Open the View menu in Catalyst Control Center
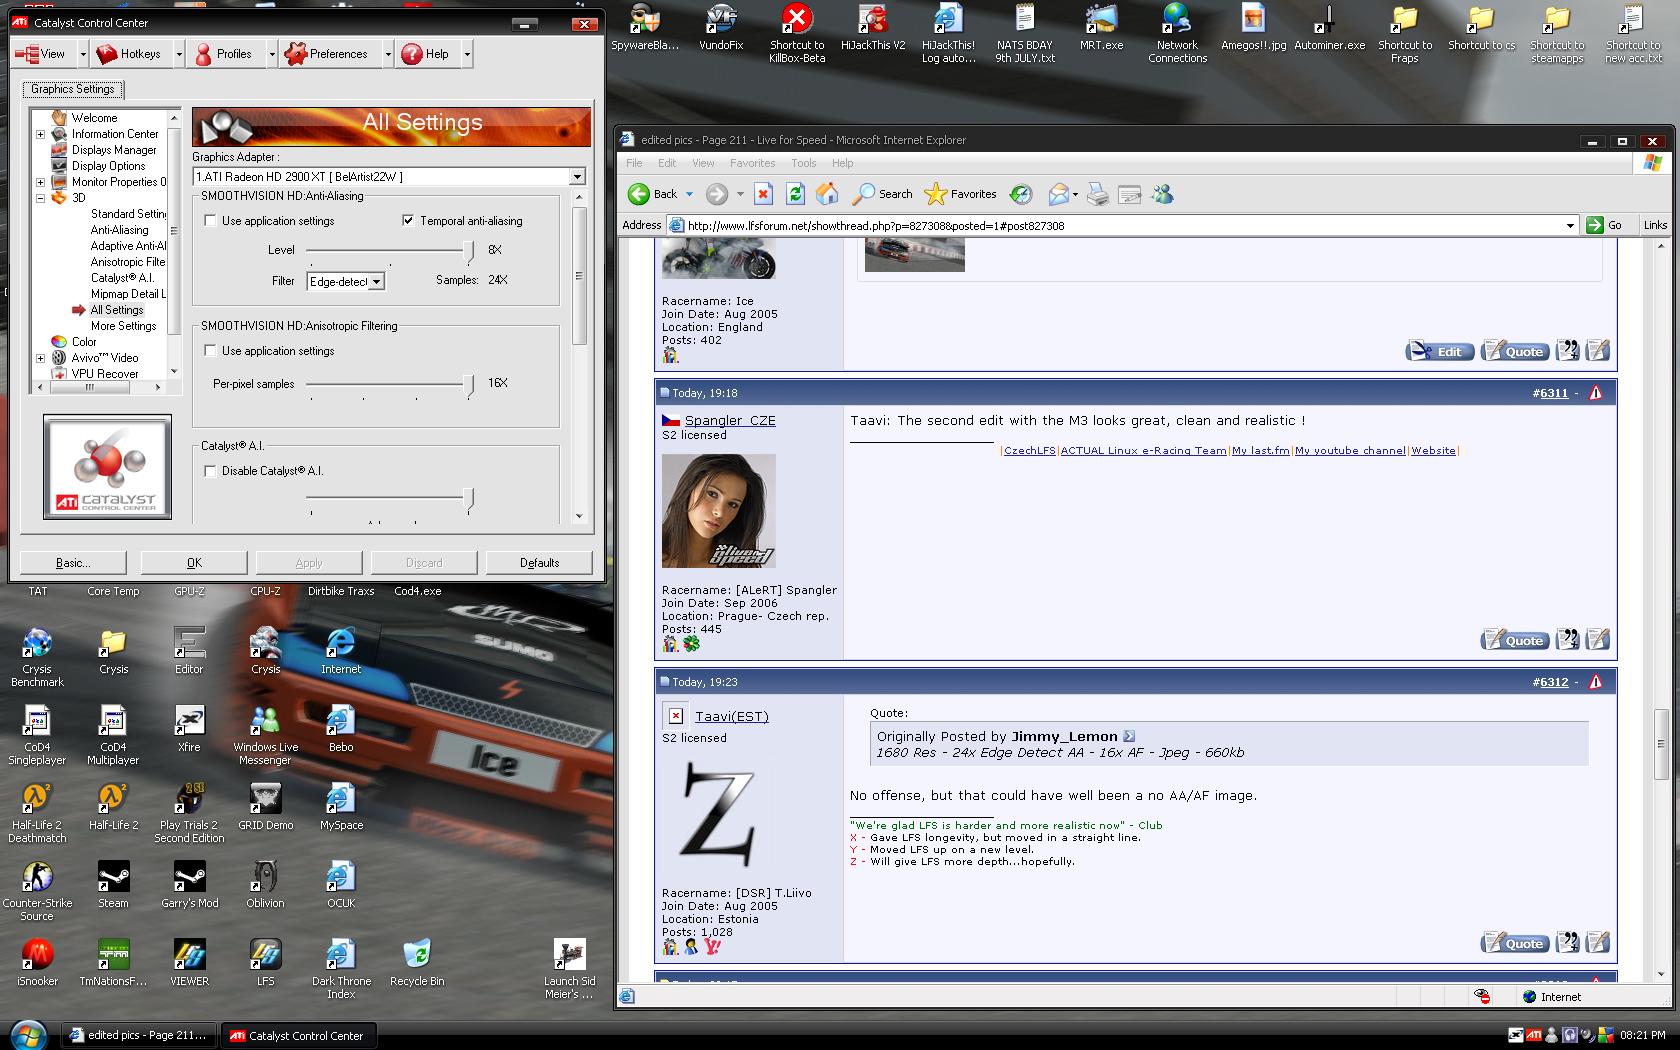Screen dimensions: 1680x1050 41,54
